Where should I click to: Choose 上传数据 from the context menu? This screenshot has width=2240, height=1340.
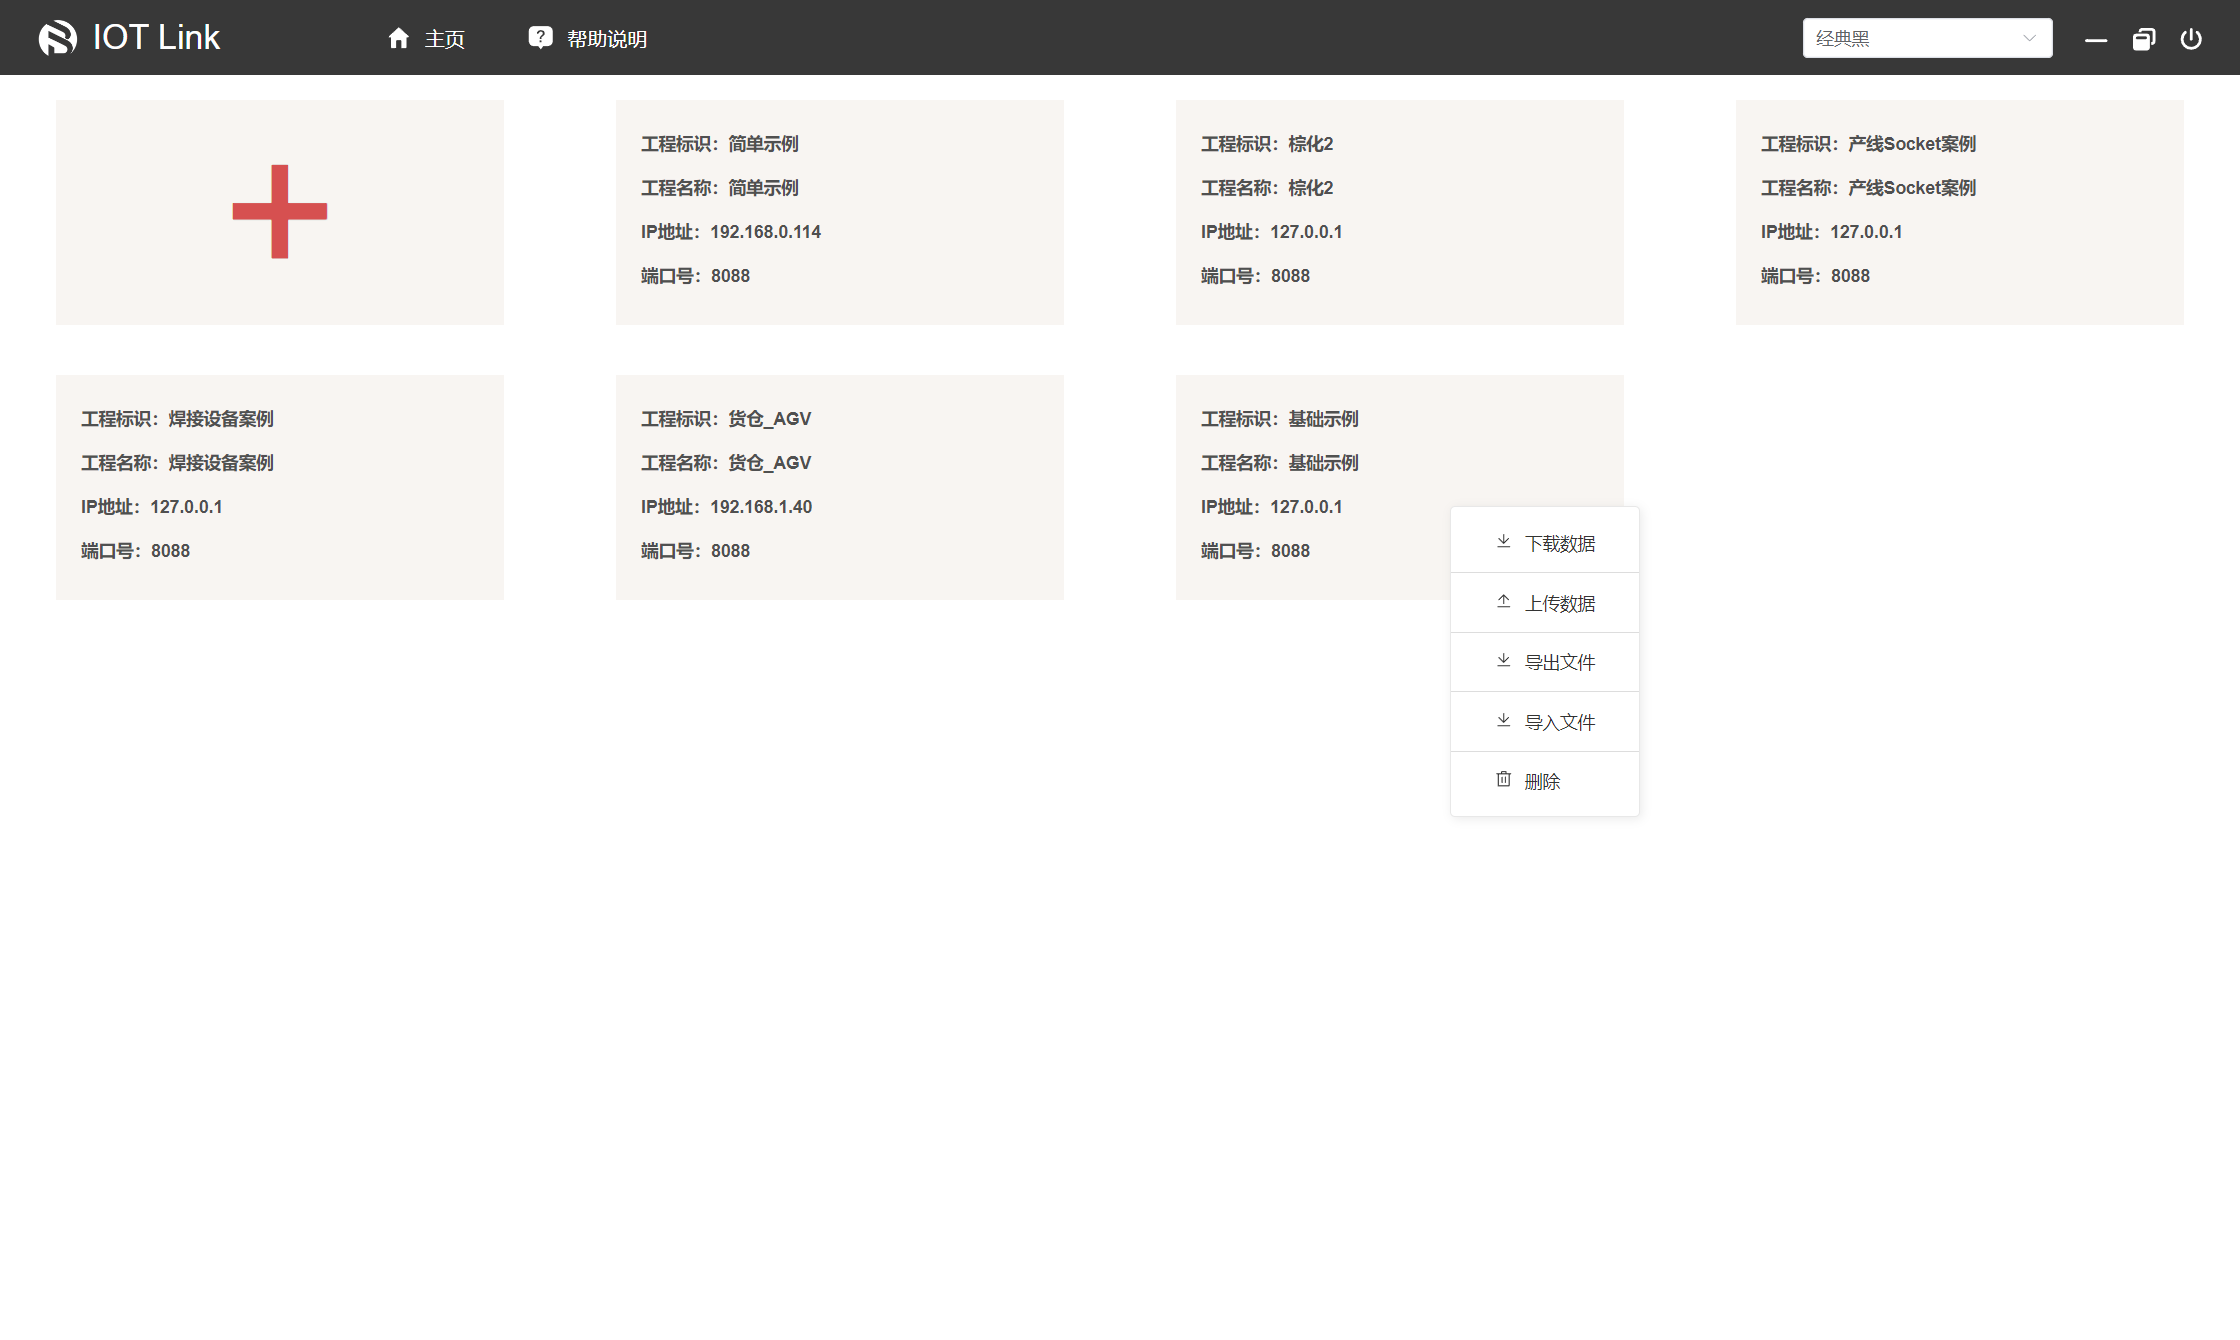1545,603
